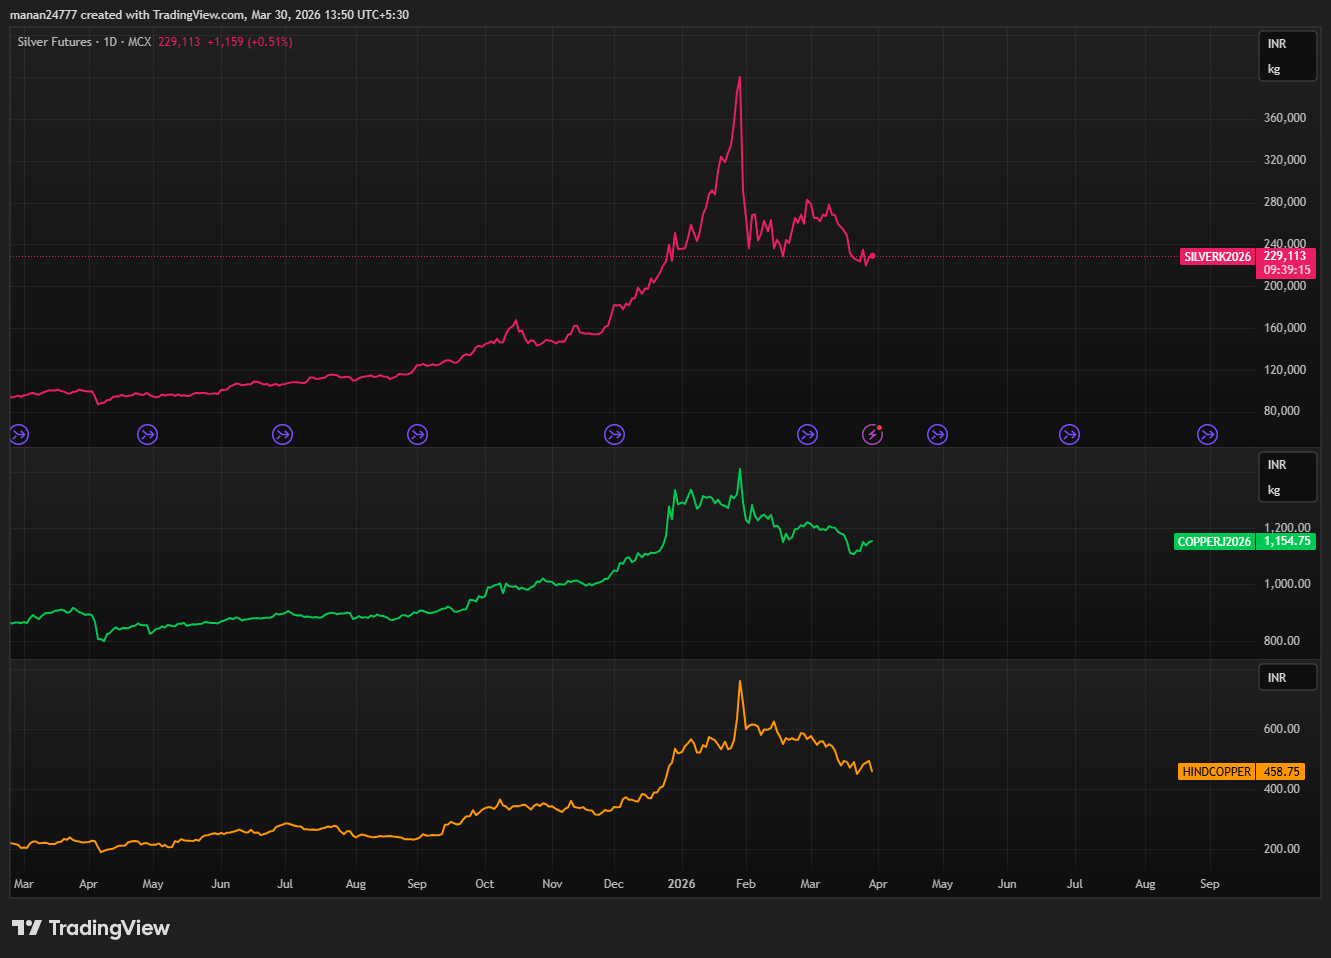Select the rollover marker beneath the early July area
1331x958 pixels.
[283, 434]
